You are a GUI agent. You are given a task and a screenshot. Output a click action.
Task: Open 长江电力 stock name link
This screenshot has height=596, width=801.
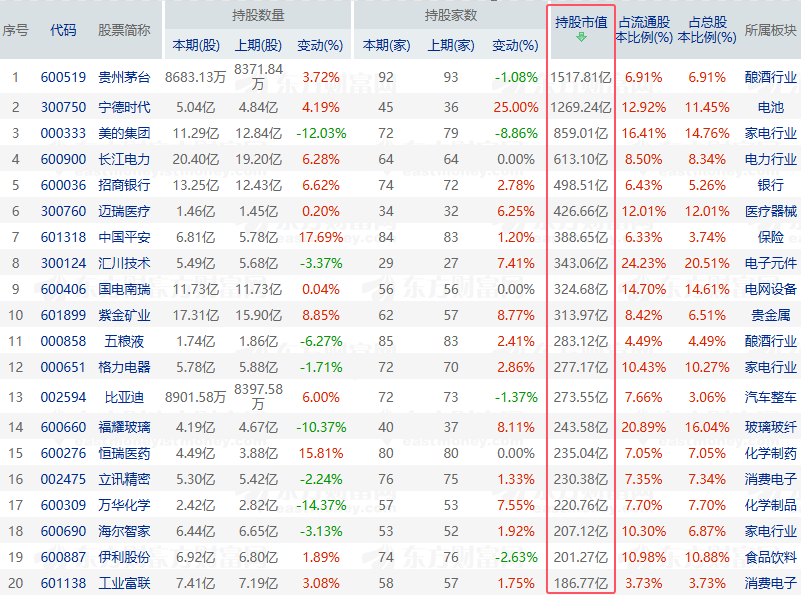pyautogui.click(x=124, y=159)
